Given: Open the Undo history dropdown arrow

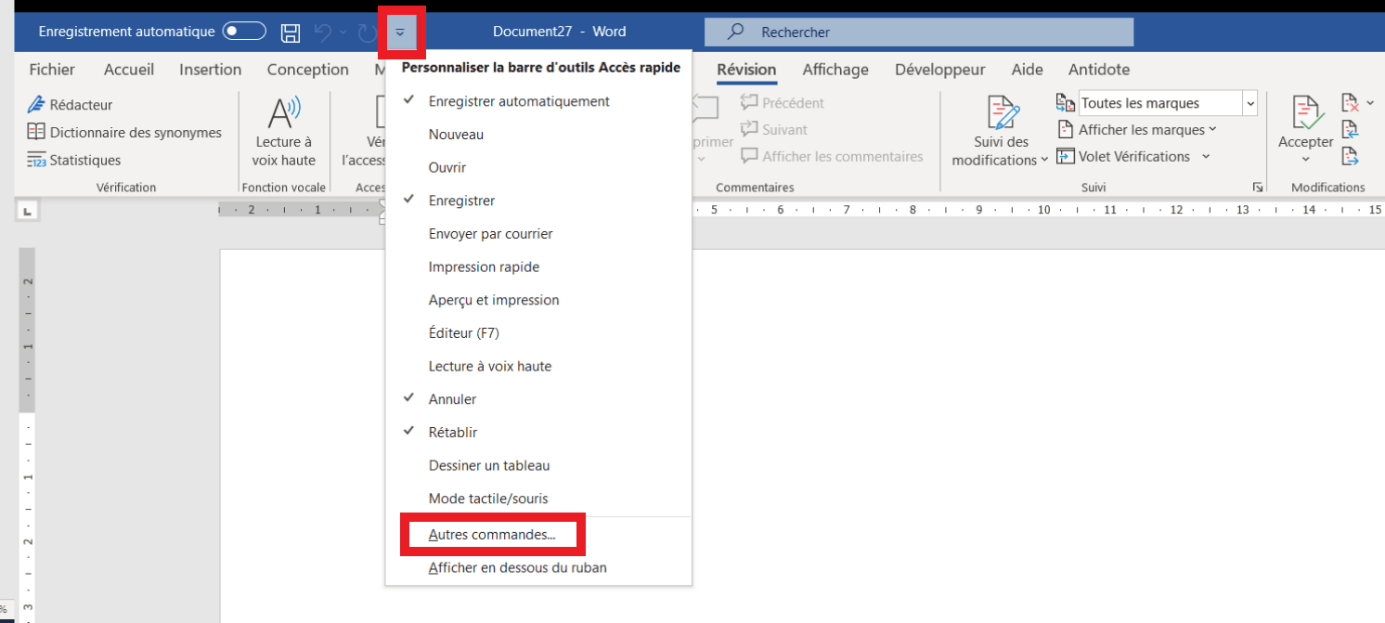Looking at the screenshot, I should click(343, 32).
